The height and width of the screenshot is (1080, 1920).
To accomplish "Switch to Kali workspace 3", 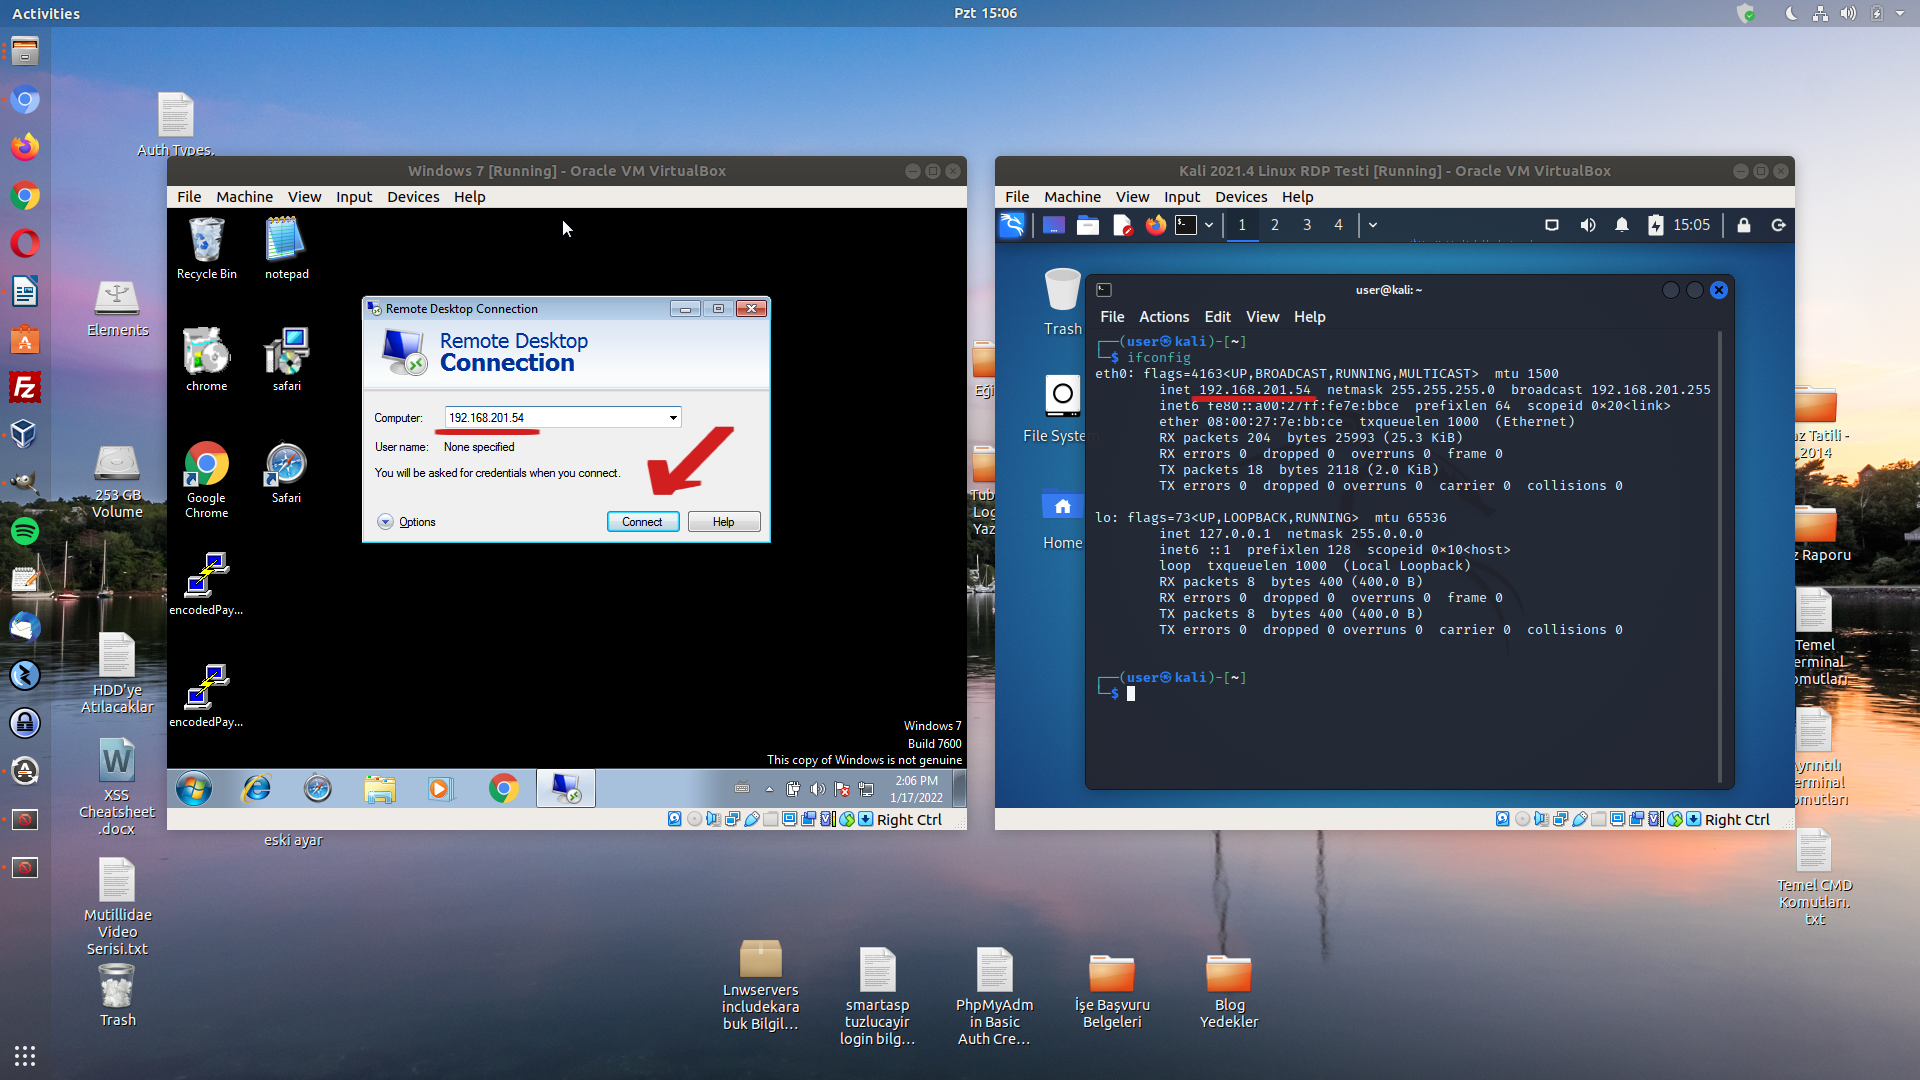I will [x=1306, y=225].
